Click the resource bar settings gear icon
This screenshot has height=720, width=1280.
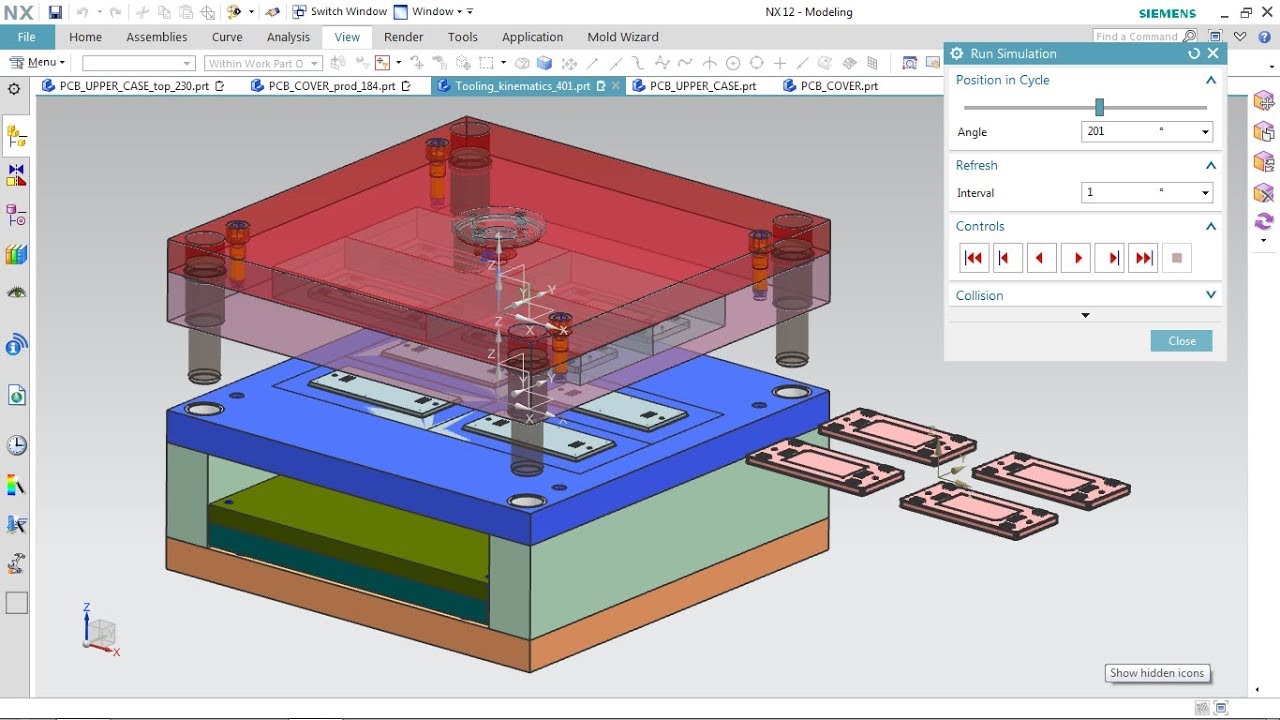(x=14, y=89)
